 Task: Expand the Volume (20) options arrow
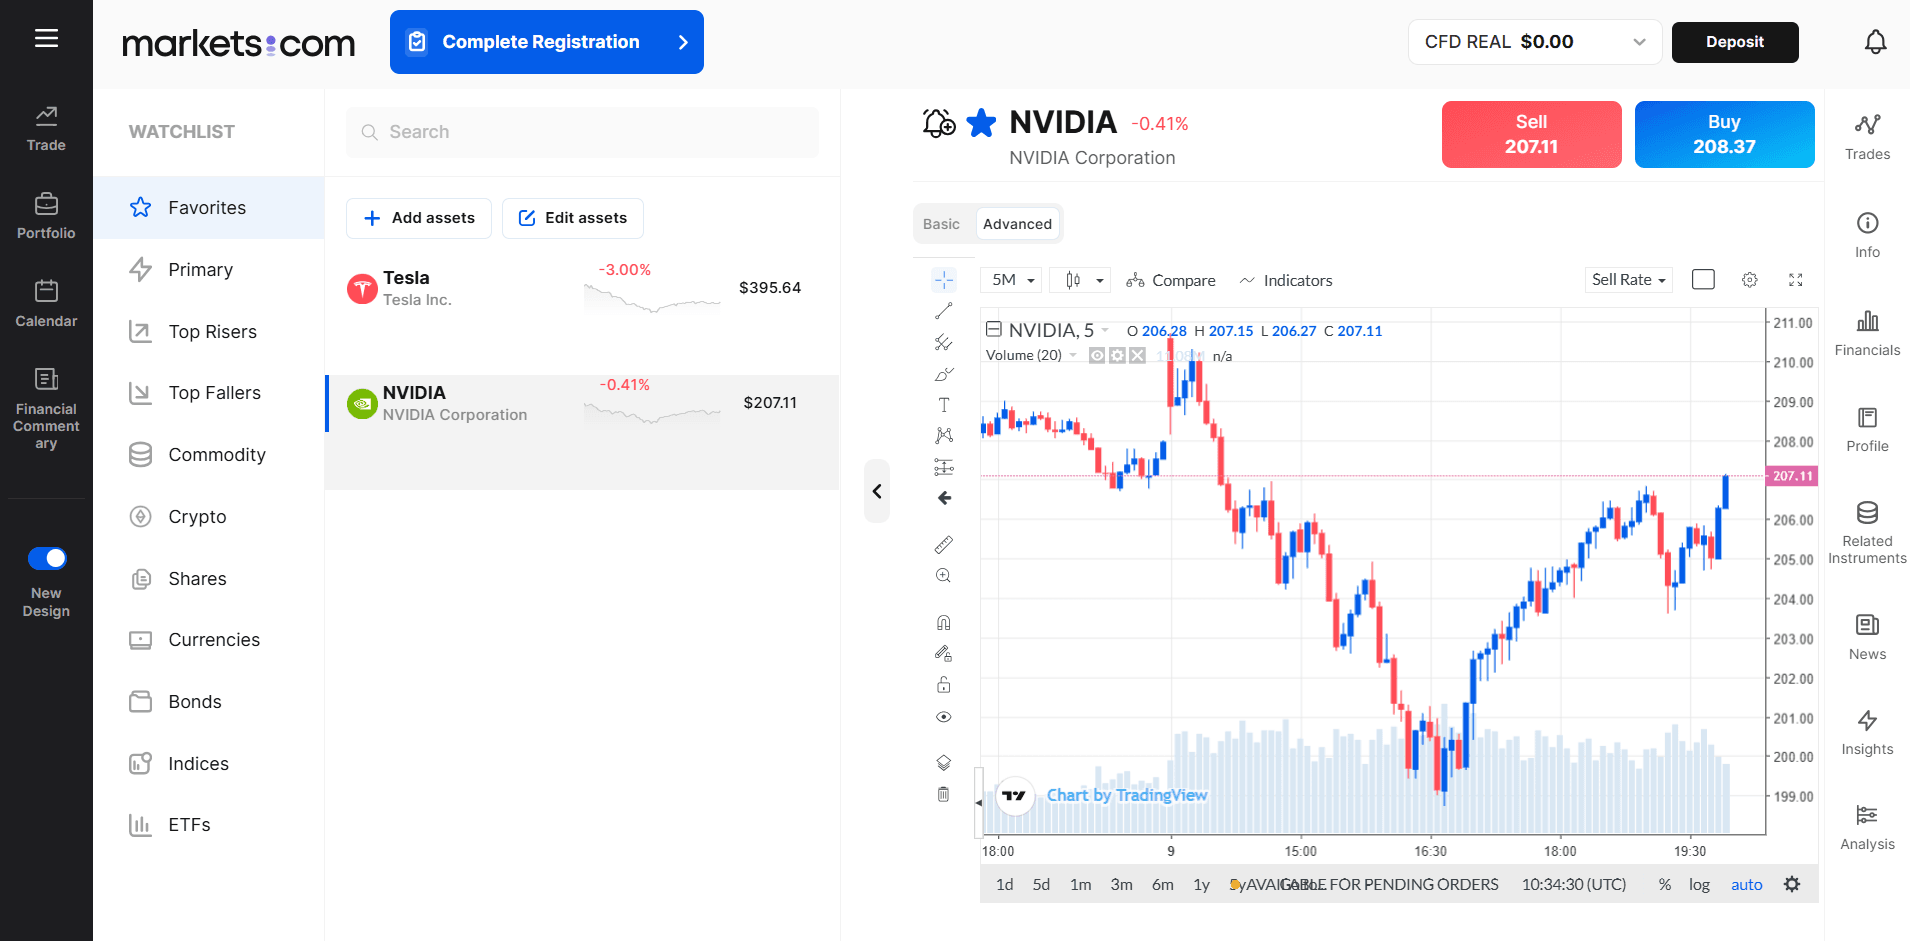pos(1073,355)
